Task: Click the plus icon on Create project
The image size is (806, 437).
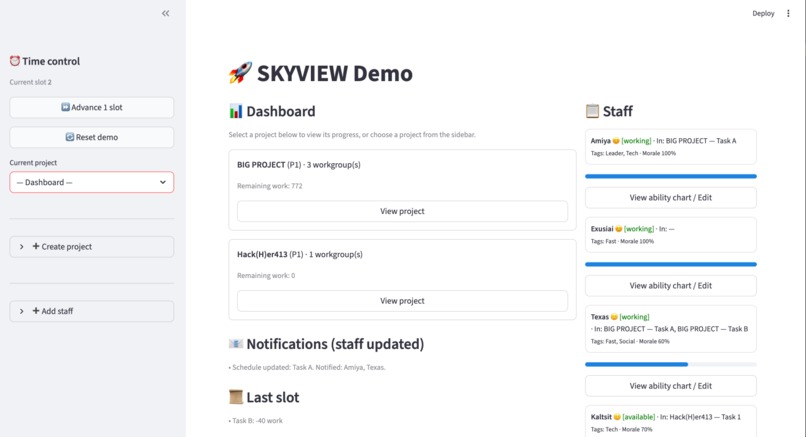Action: (x=36, y=246)
